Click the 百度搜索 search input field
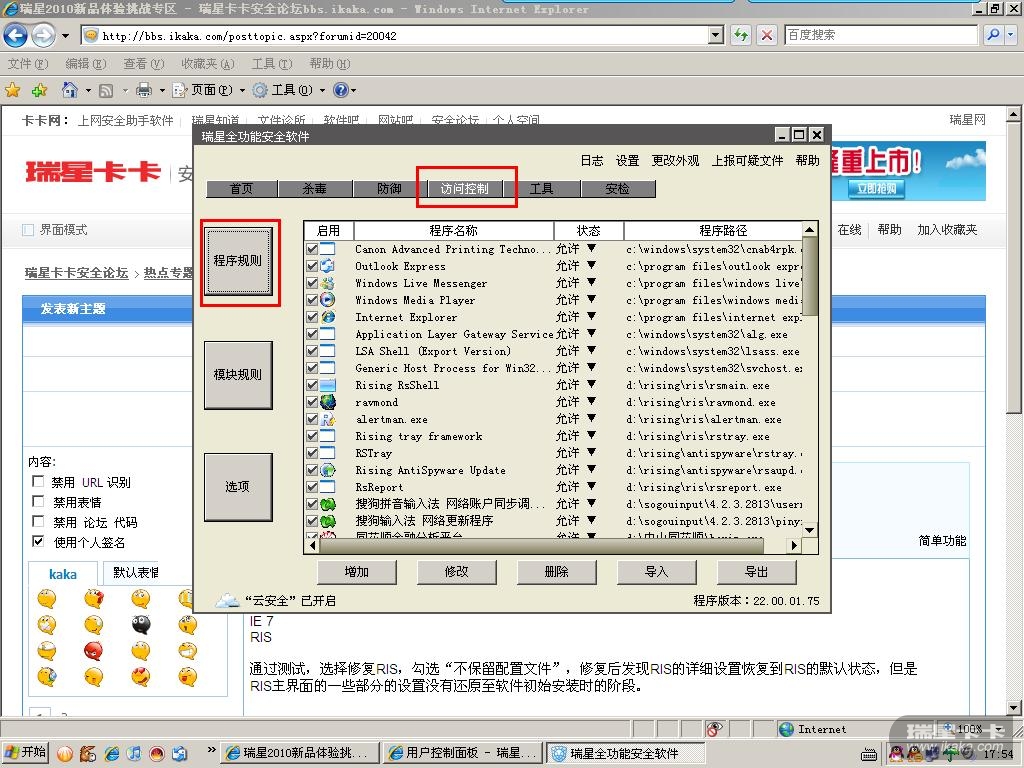Screen dimensions: 1024x768 880,35
